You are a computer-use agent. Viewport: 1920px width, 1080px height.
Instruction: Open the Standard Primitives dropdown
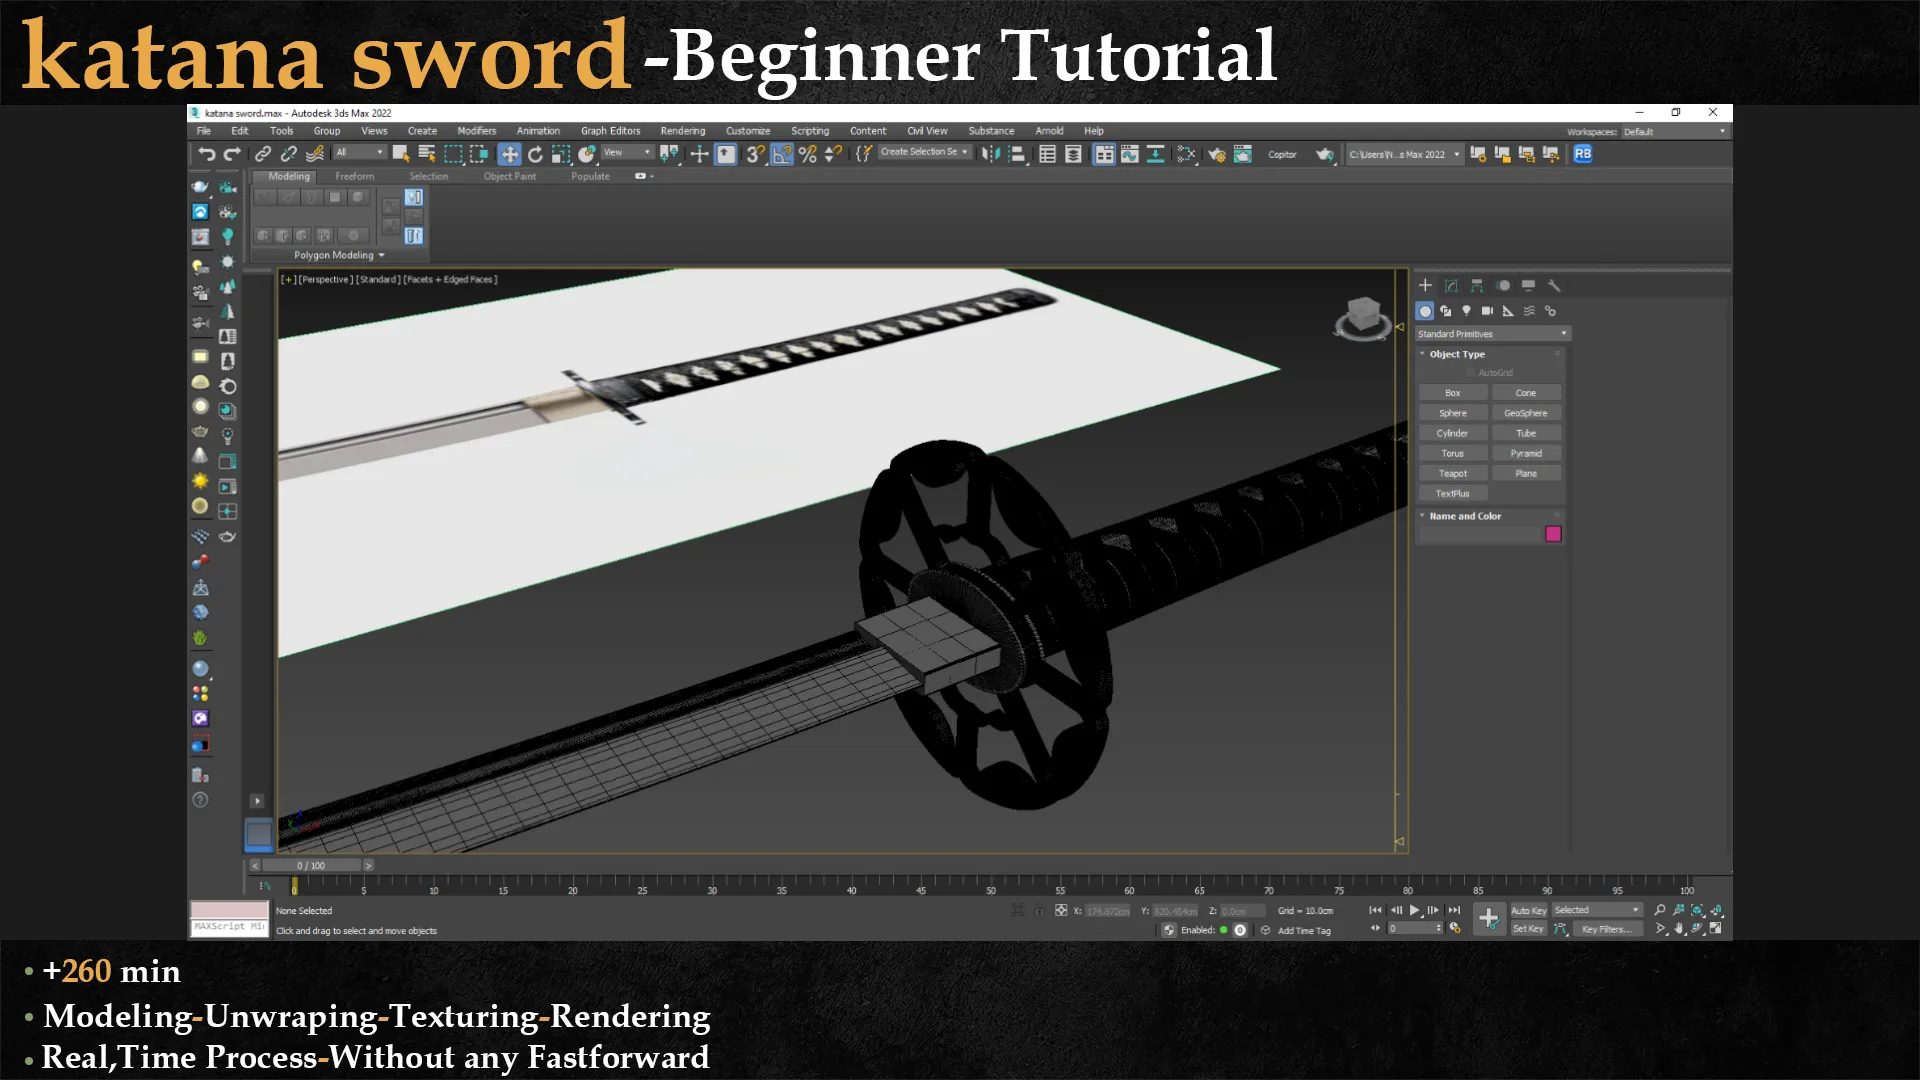point(1492,333)
